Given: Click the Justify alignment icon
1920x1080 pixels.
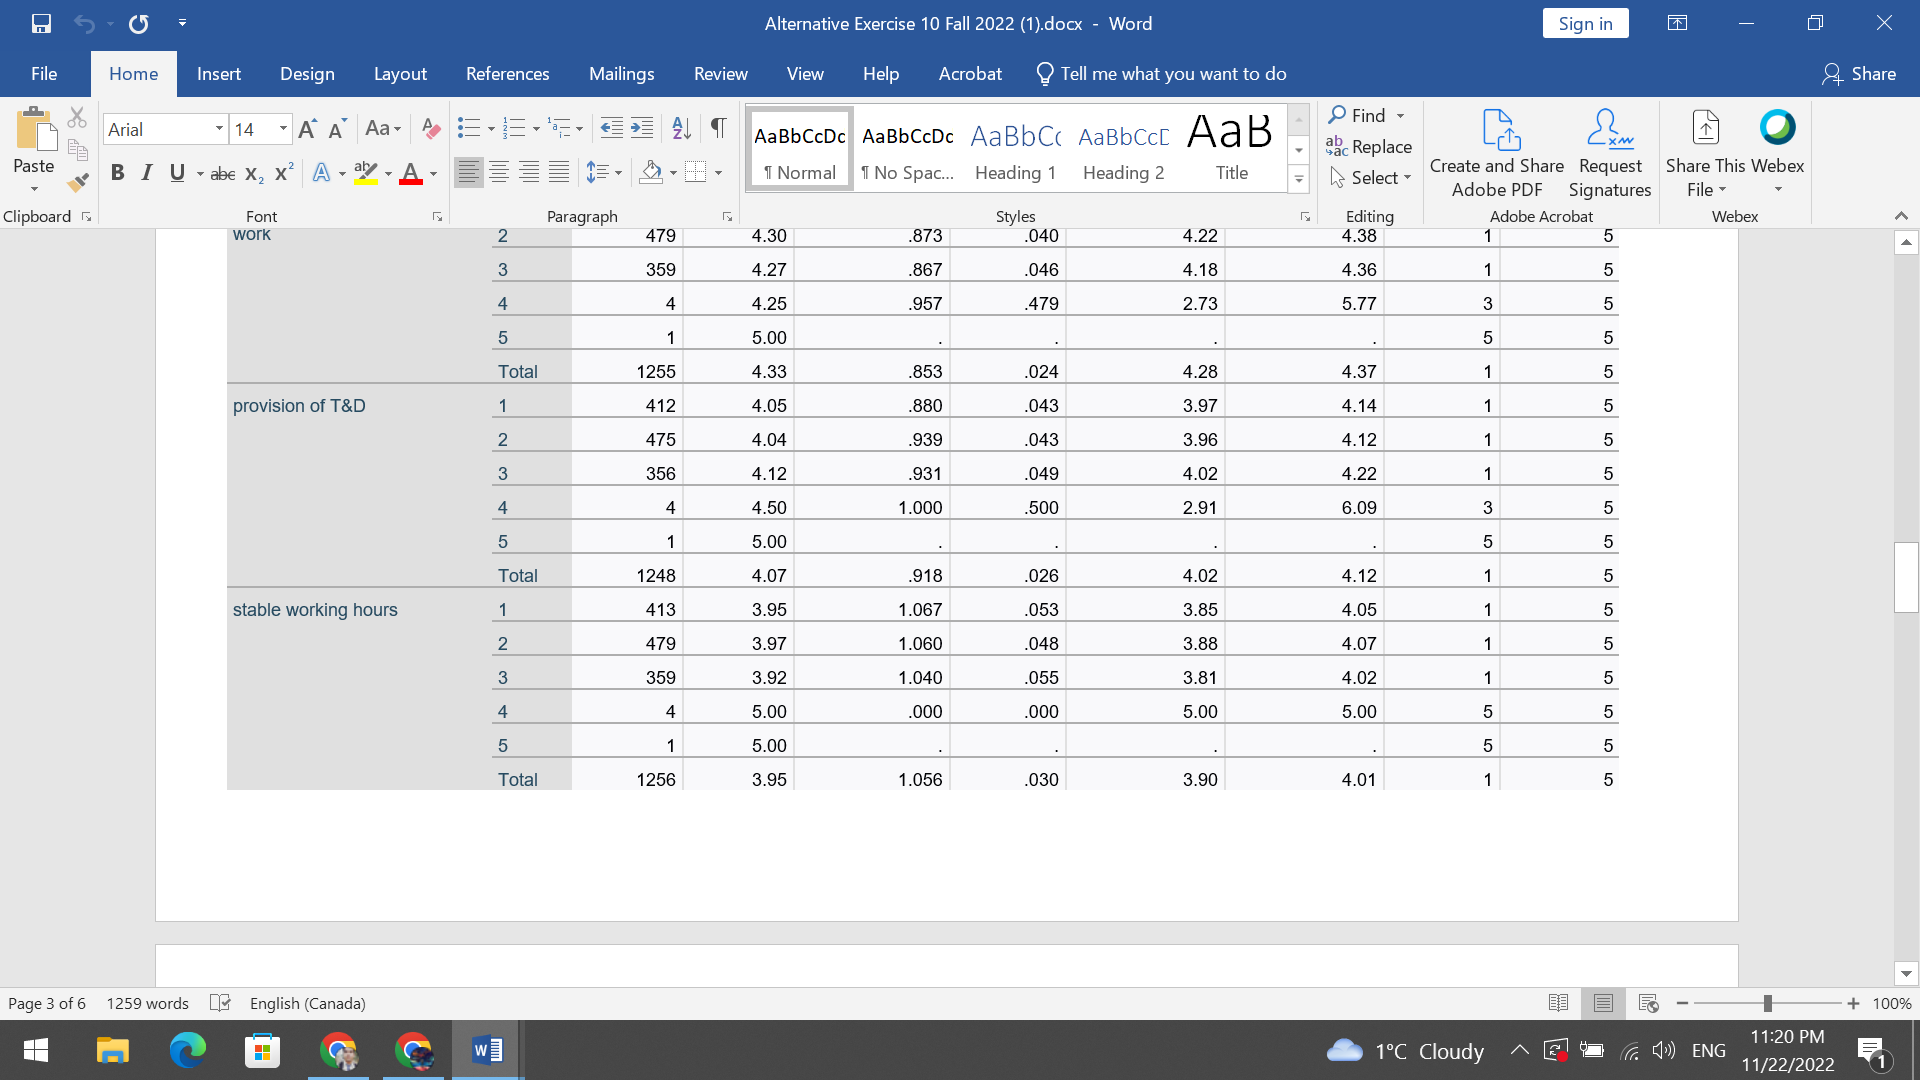Looking at the screenshot, I should (559, 173).
